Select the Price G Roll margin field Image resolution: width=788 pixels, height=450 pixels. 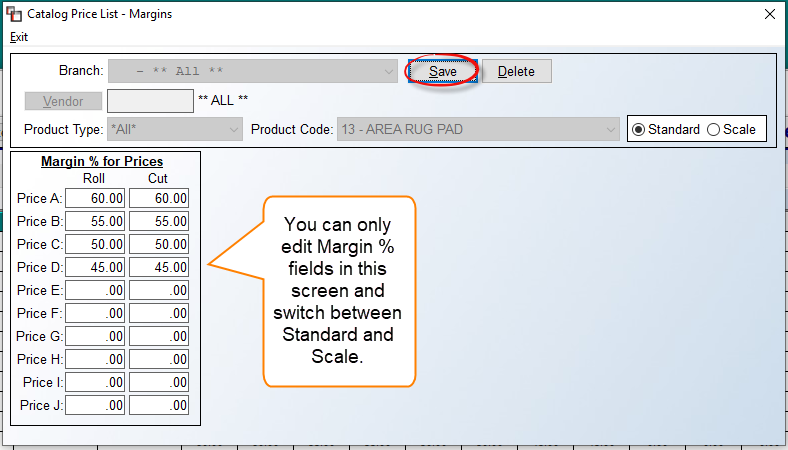click(x=95, y=336)
